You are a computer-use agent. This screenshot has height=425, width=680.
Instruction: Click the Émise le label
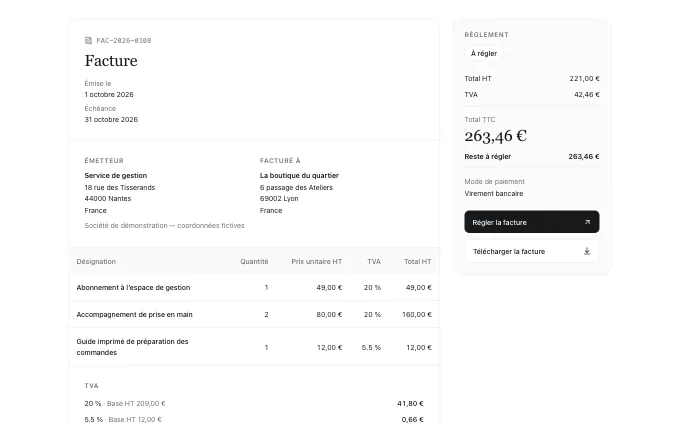coord(98,83)
